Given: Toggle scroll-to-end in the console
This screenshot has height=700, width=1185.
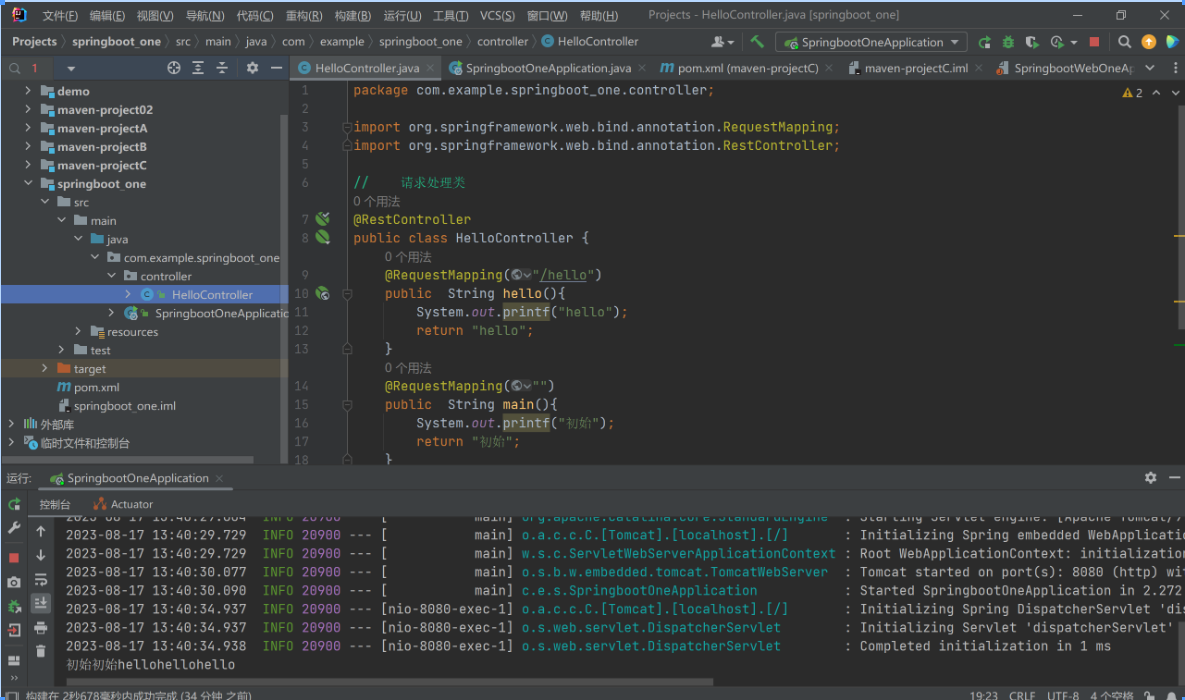Looking at the screenshot, I should tap(41, 603).
